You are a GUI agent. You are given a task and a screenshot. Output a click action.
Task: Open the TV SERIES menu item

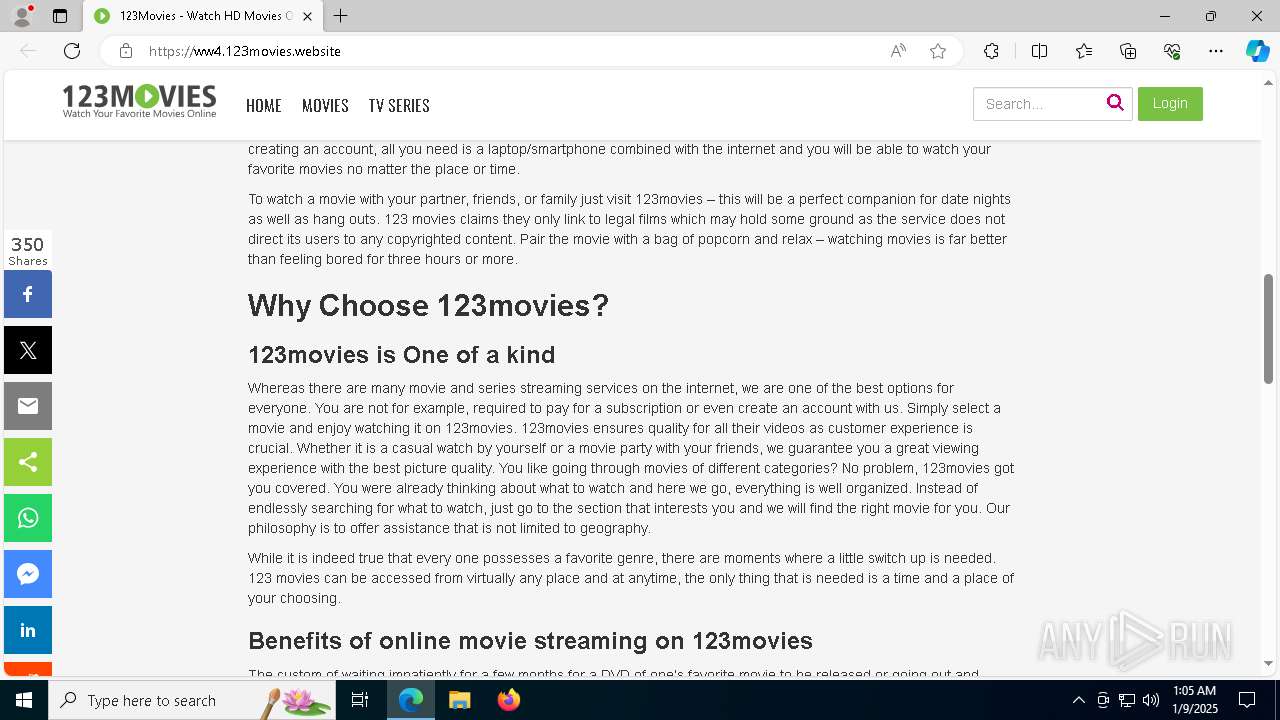click(399, 105)
